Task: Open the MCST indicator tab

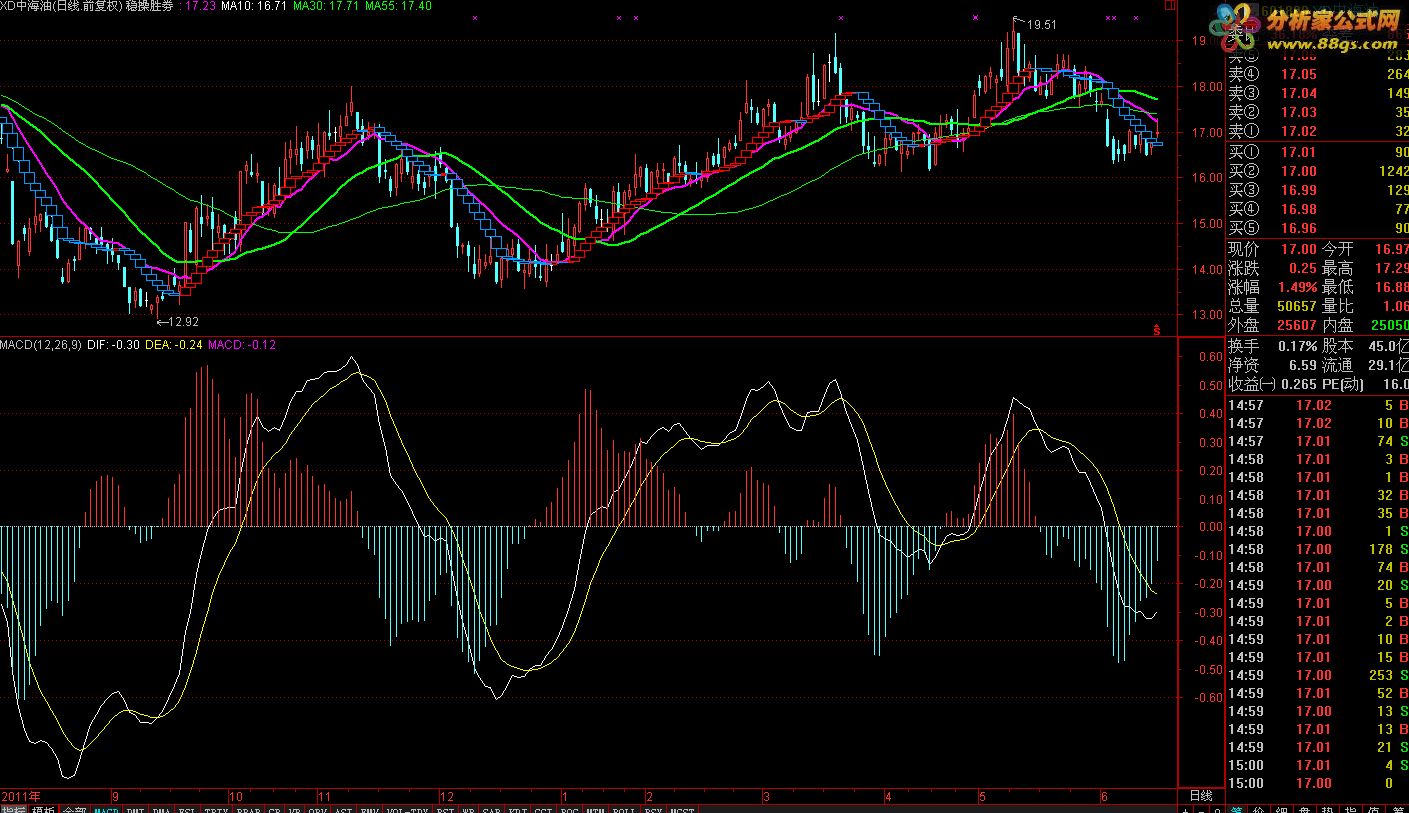Action: point(682,807)
